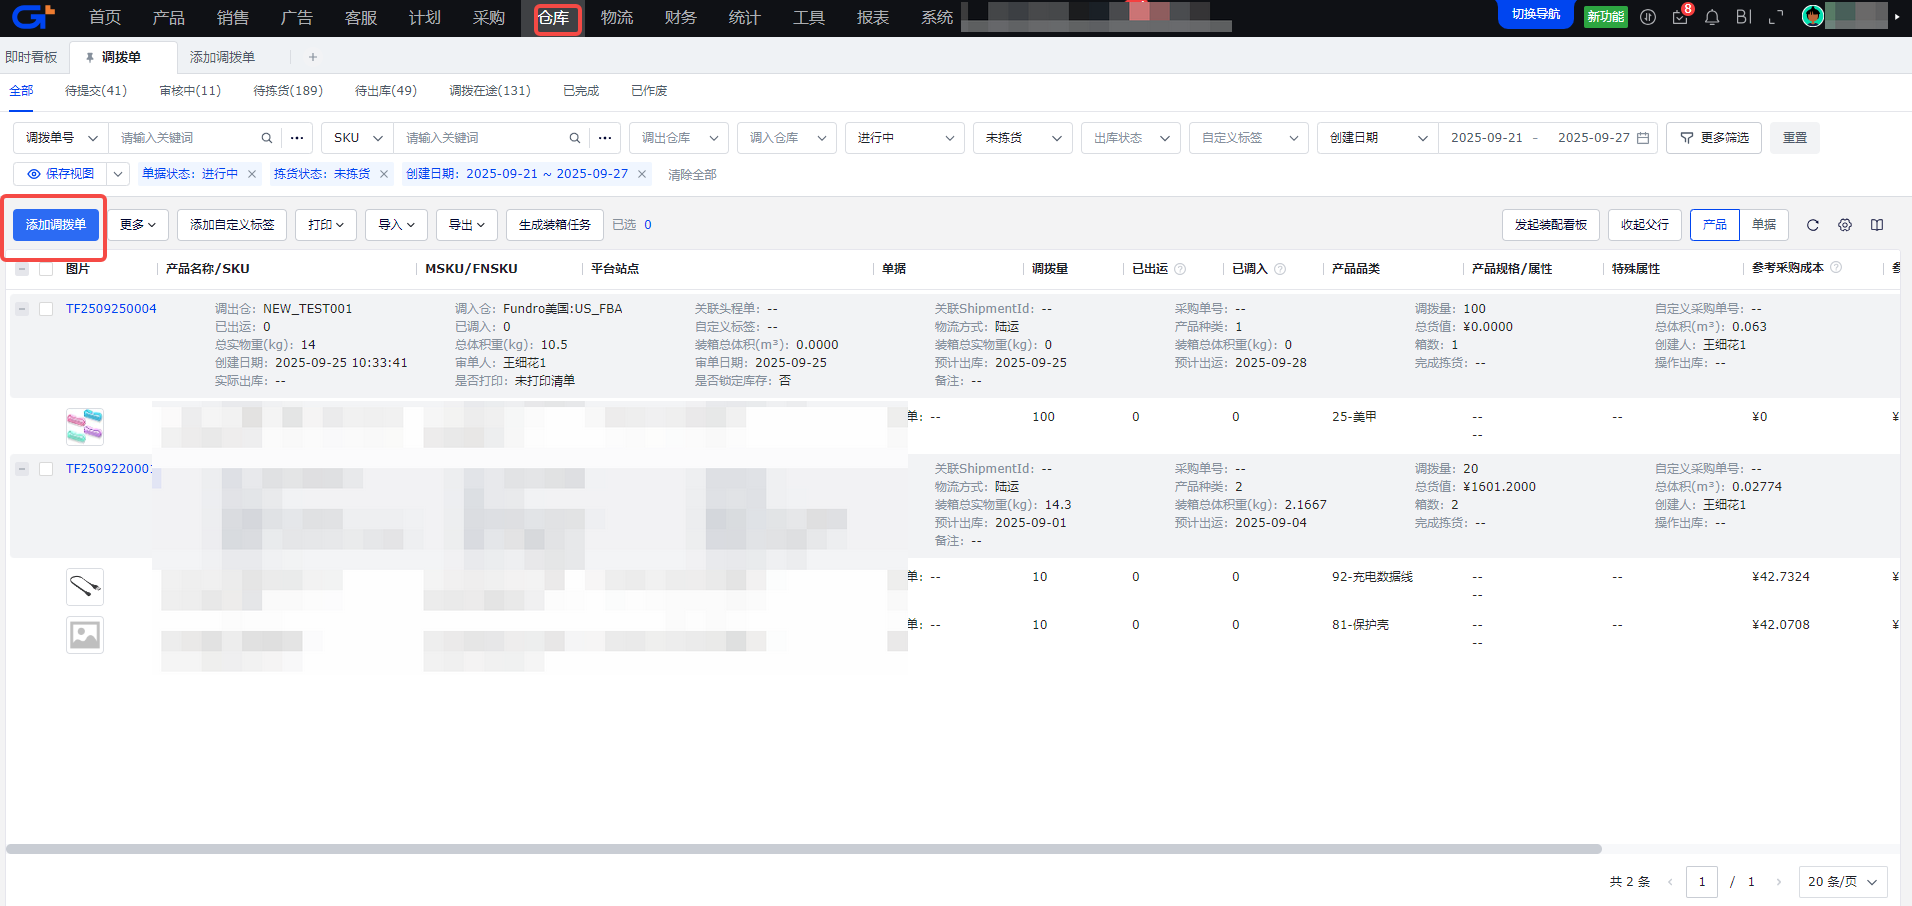Open the 调出仓库 dropdown

click(679, 138)
